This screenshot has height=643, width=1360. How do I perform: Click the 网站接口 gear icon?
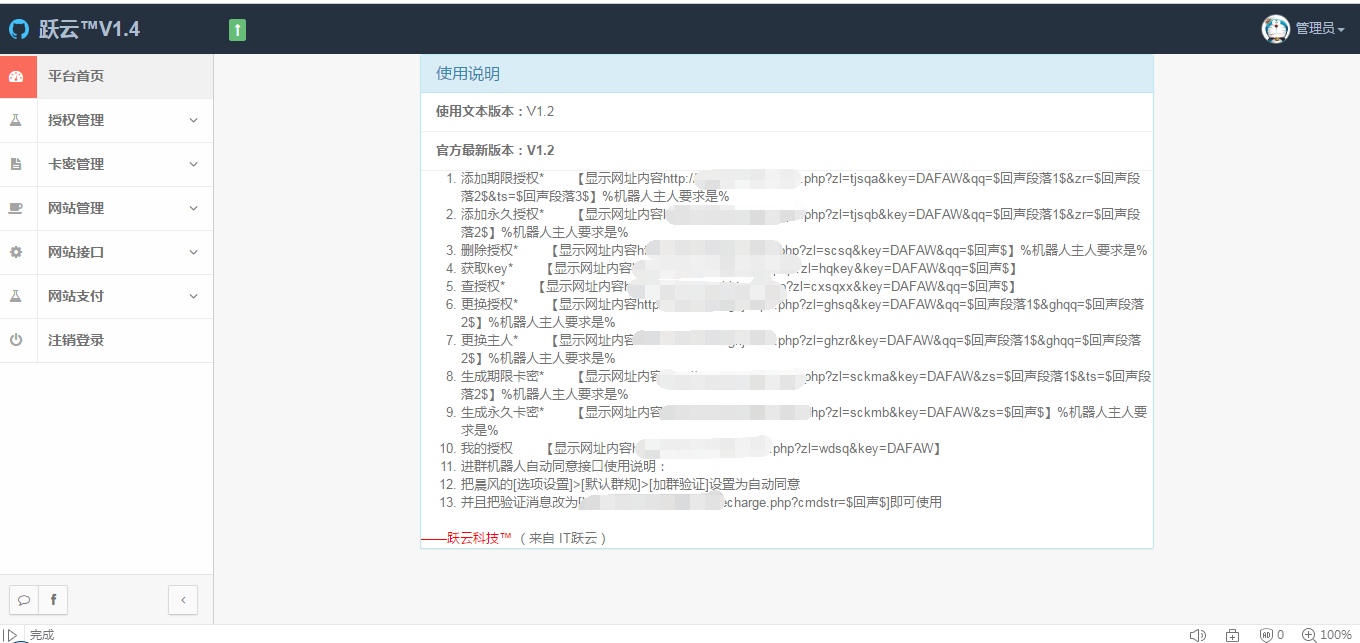(x=18, y=252)
